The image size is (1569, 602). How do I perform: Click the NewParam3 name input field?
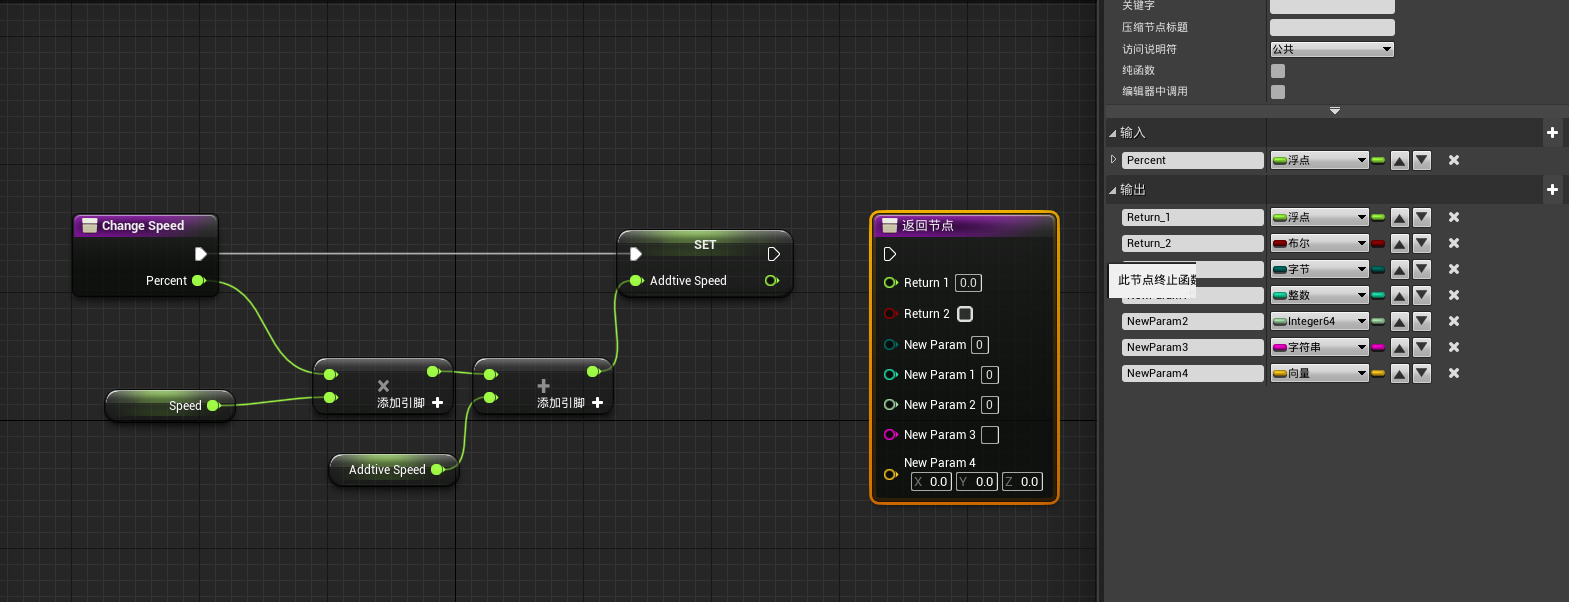pyautogui.click(x=1192, y=347)
